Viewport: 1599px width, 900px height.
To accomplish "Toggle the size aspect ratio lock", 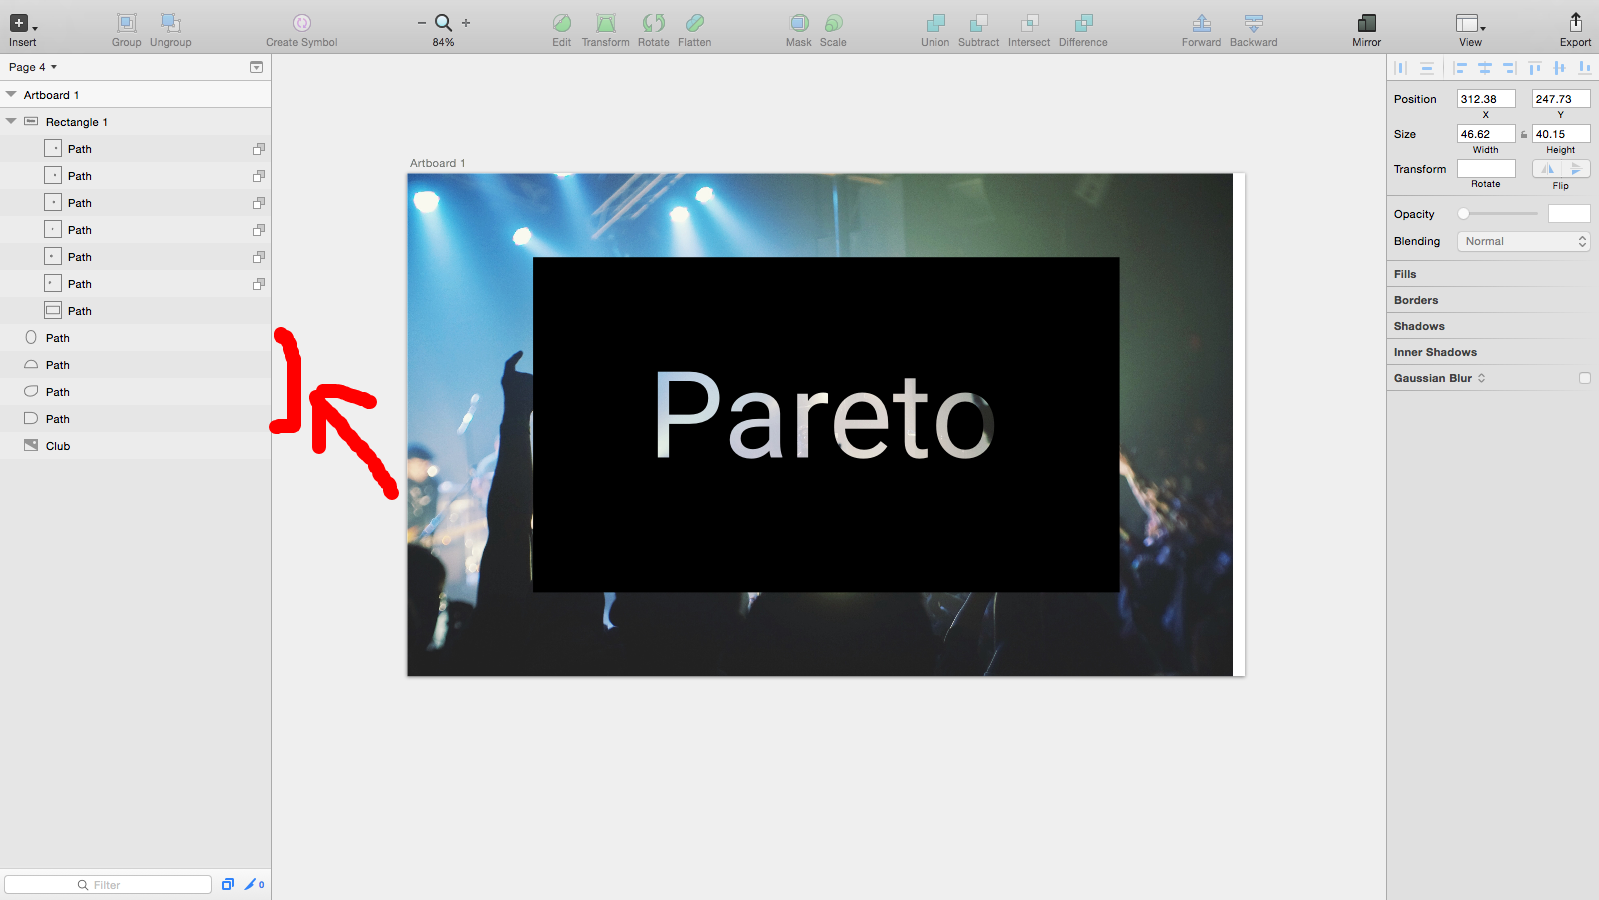I will [x=1524, y=134].
